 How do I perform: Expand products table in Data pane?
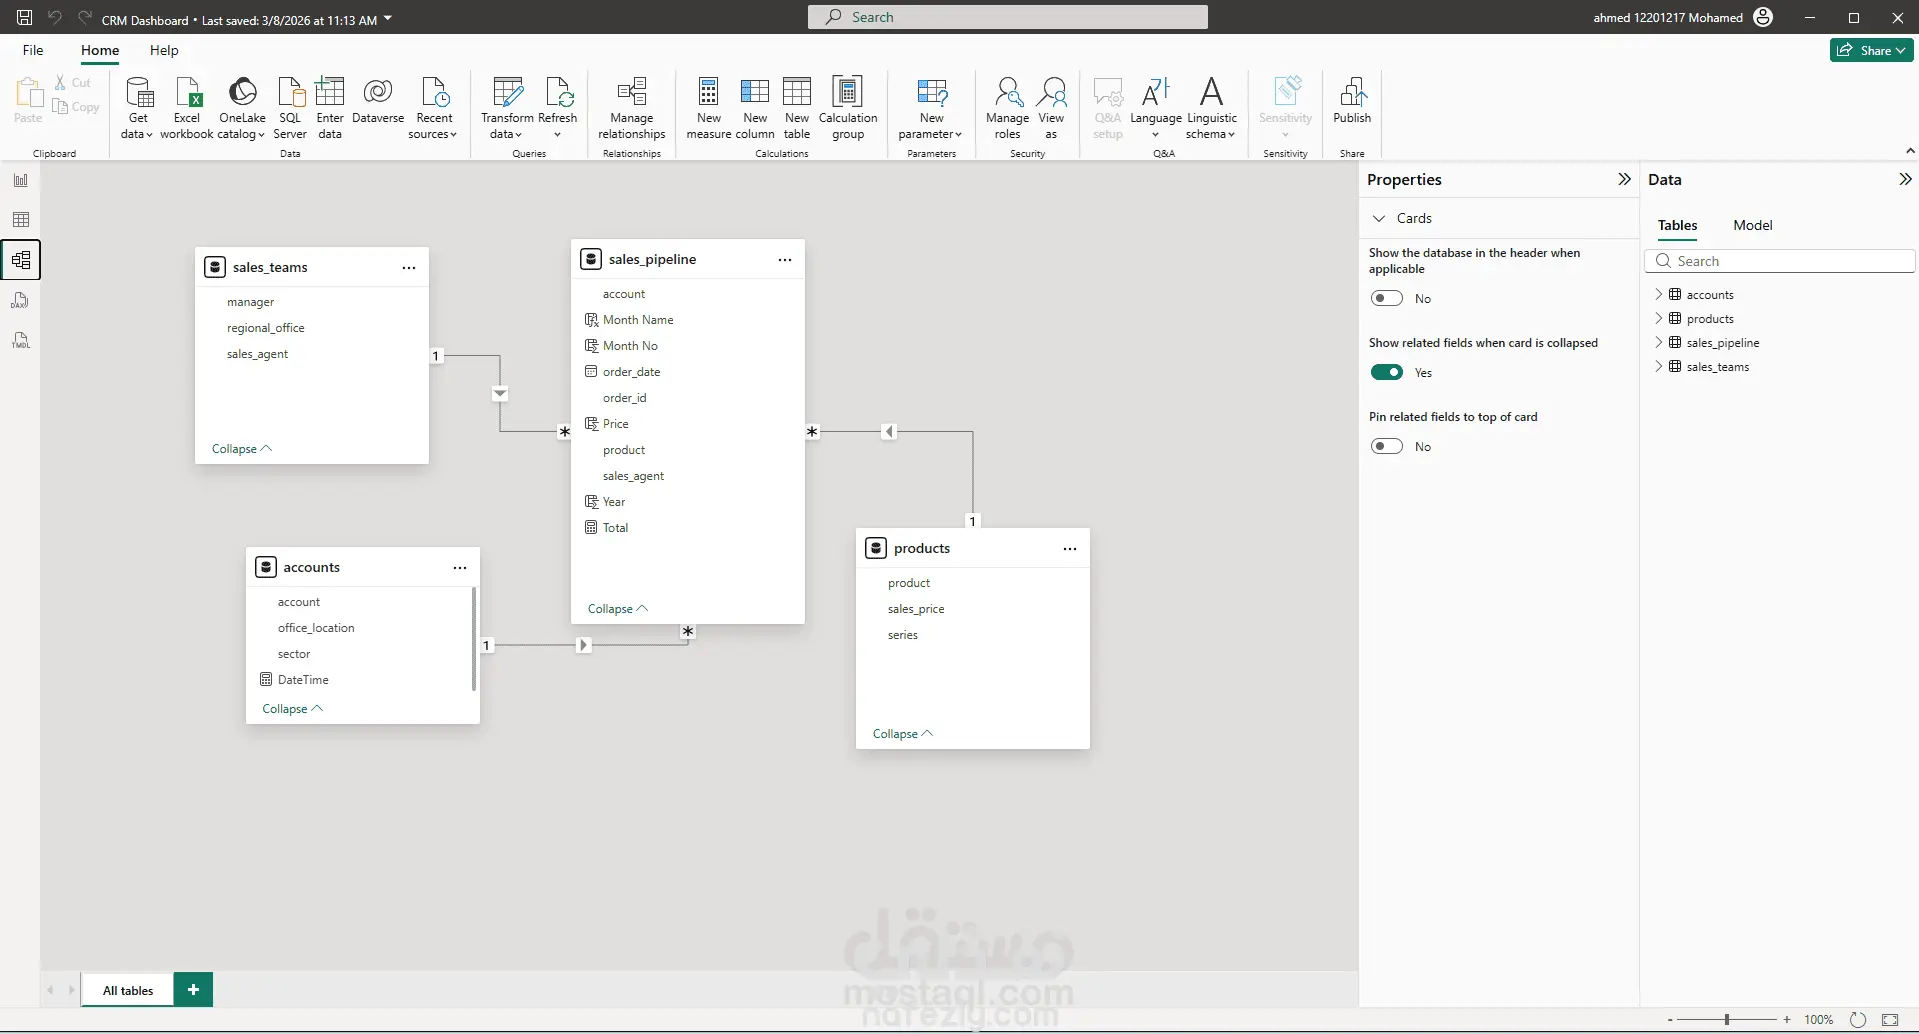[x=1659, y=318]
